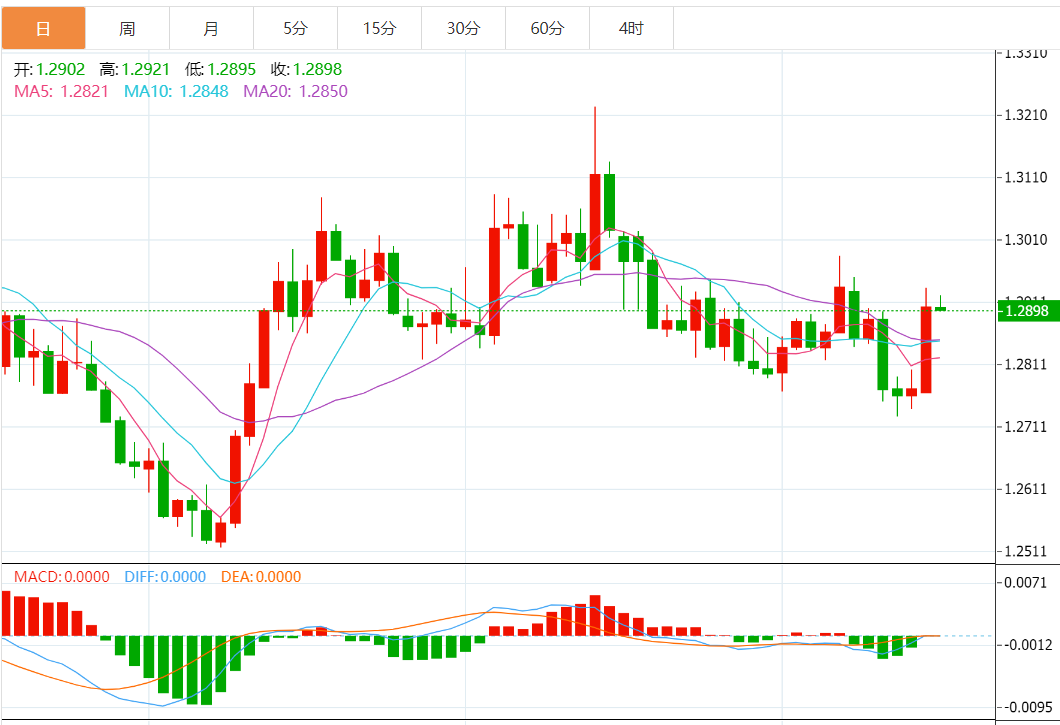Open the 60分 timeframe tab

point(548,28)
